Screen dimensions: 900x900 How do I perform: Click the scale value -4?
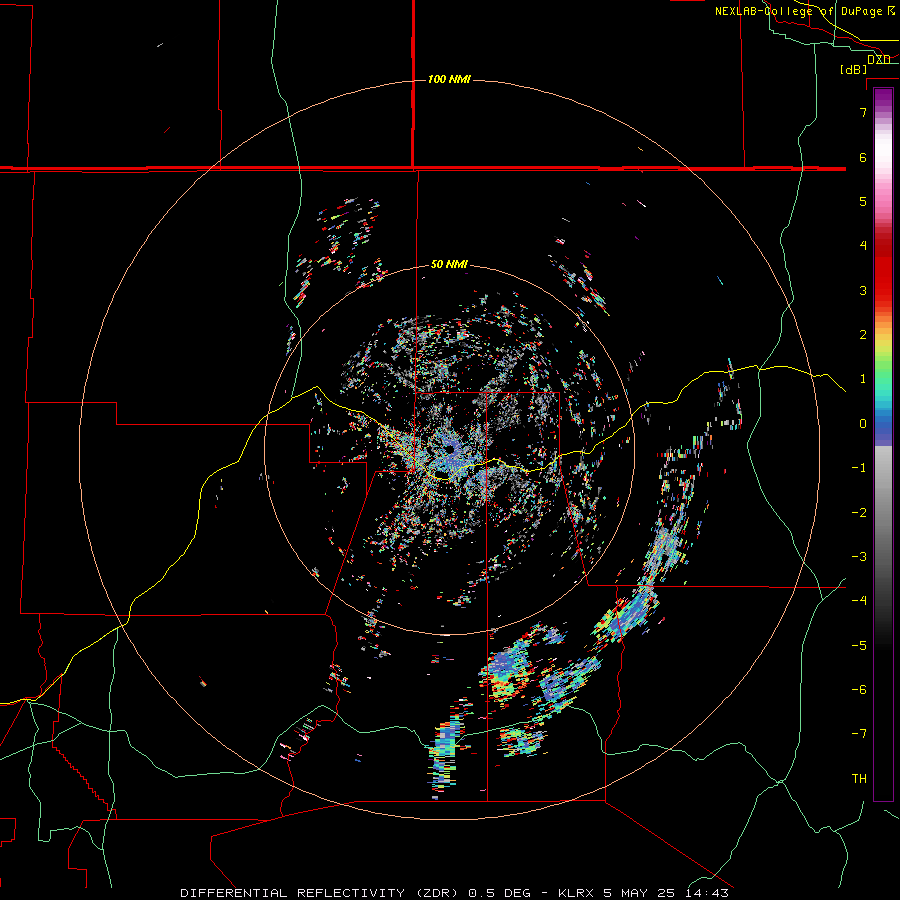coord(859,600)
